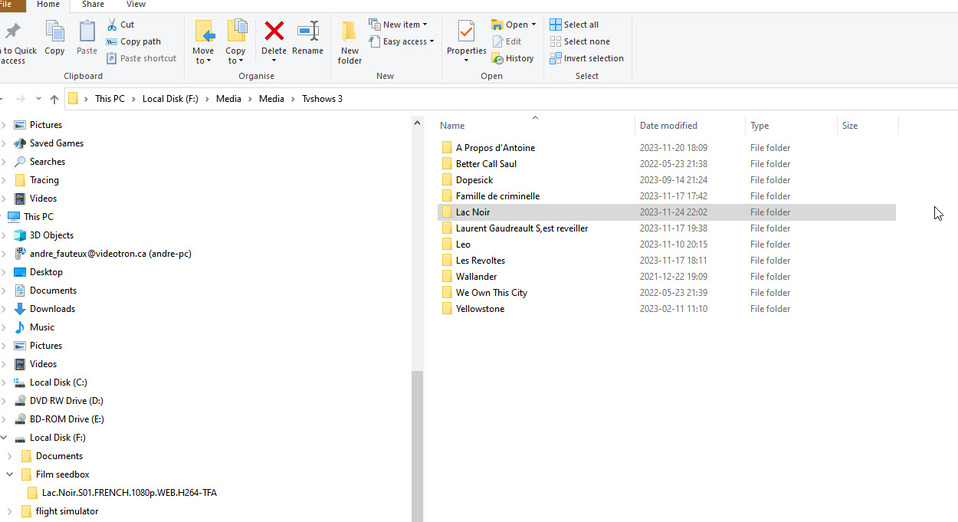Click Invert selection
Screen dimensions: 958x522
(587, 59)
